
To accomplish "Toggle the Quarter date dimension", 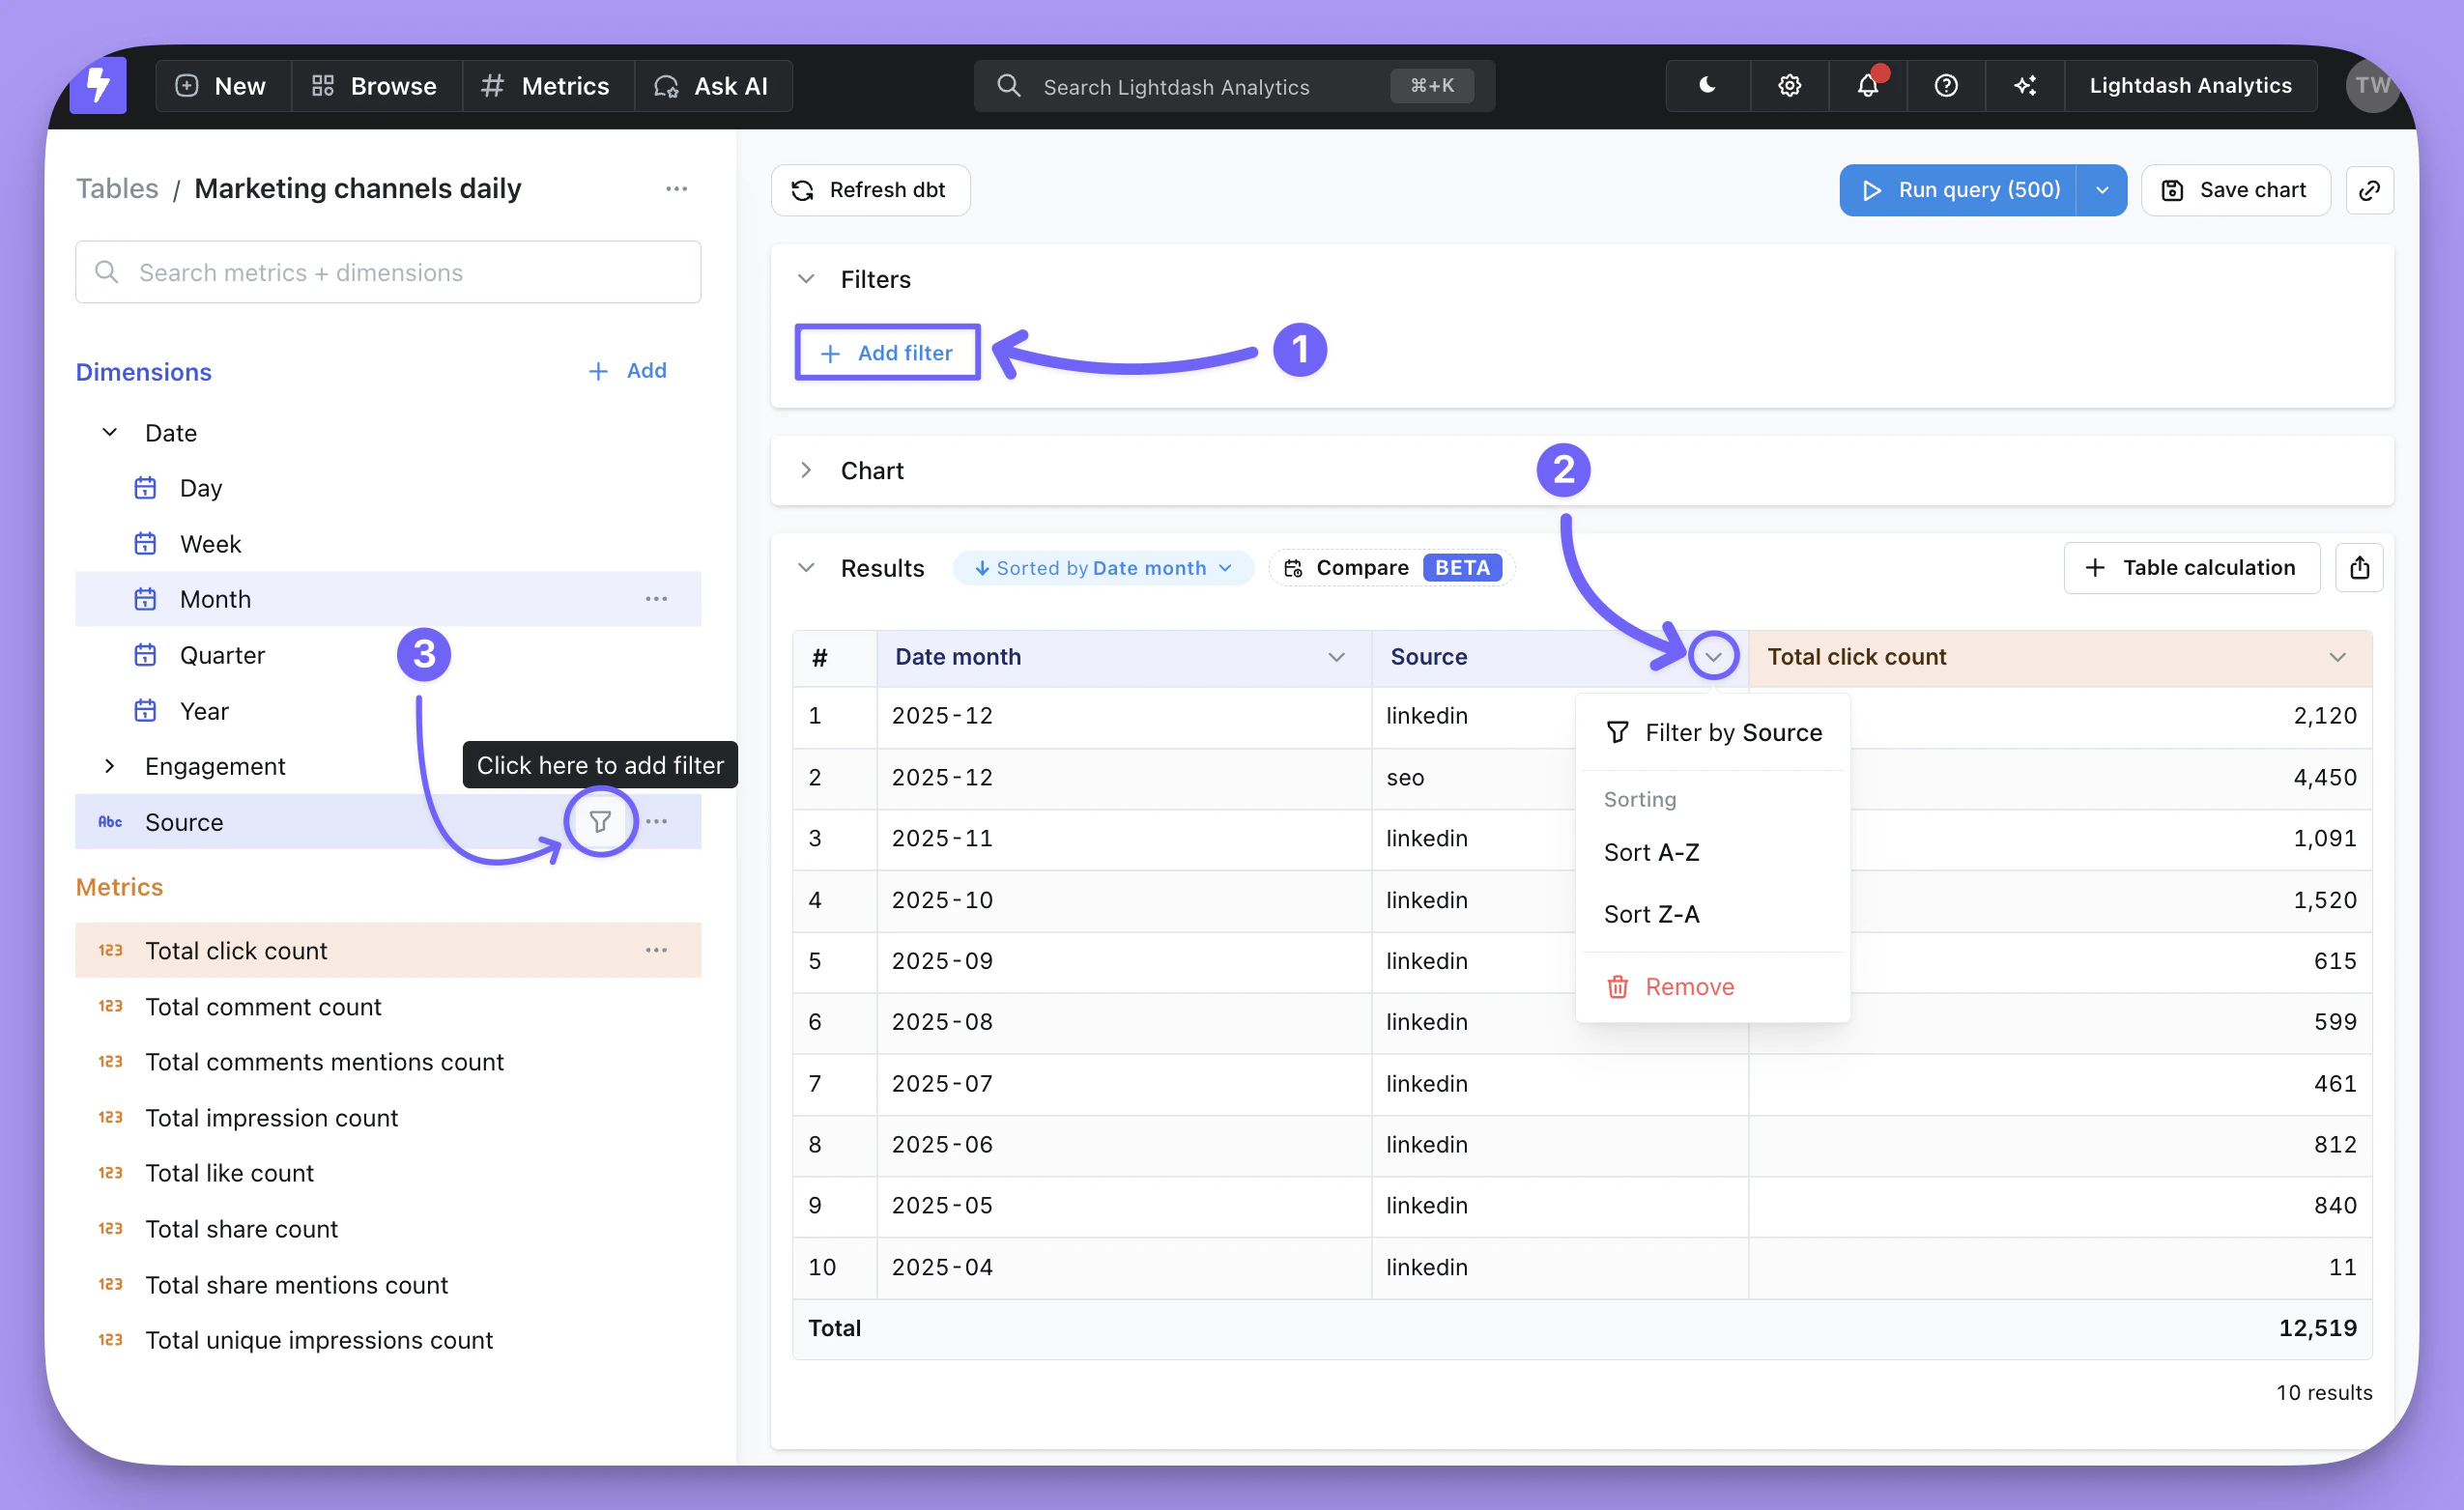I will pyautogui.click(x=222, y=655).
